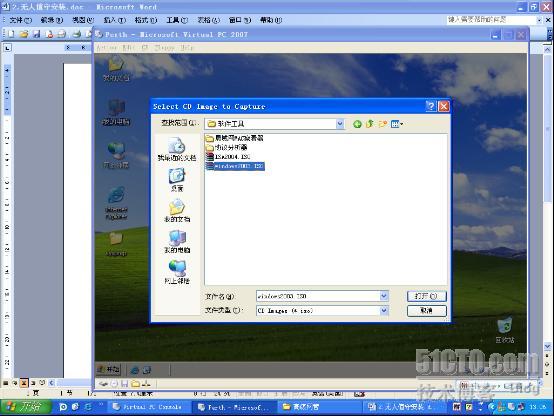Click guest desktop Internet Explorer icon

point(116,203)
